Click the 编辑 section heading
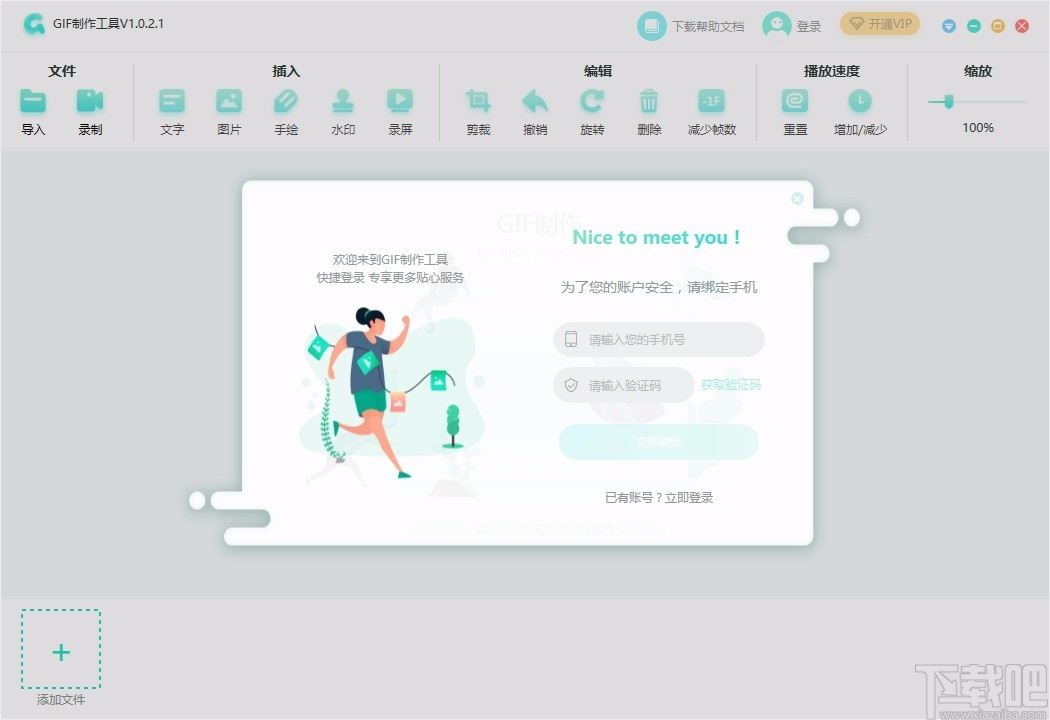 pyautogui.click(x=597, y=71)
